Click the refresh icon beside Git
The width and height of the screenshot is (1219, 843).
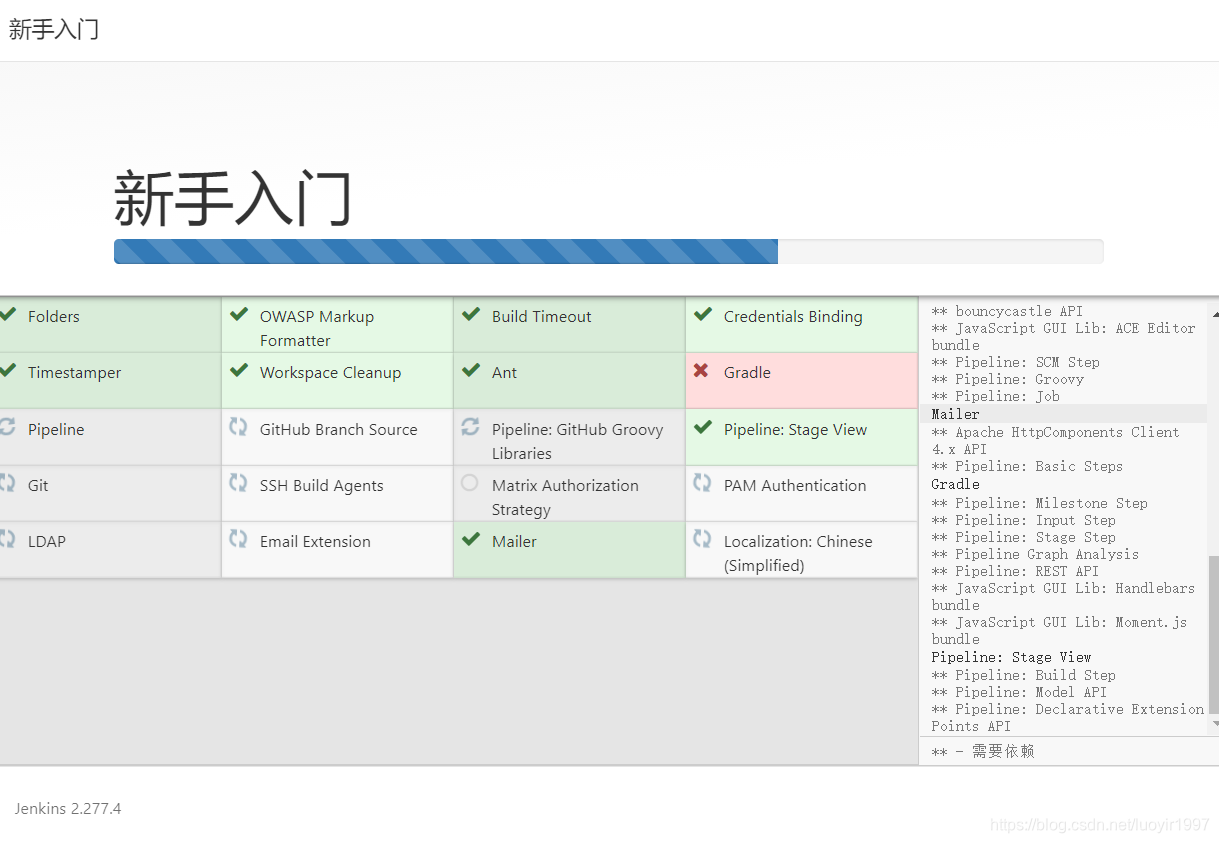pyautogui.click(x=7, y=483)
